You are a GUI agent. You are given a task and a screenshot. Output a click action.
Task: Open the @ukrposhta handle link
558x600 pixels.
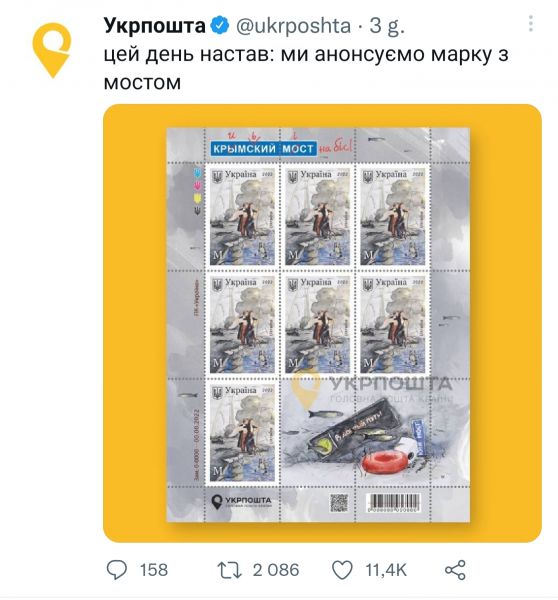click(x=293, y=26)
